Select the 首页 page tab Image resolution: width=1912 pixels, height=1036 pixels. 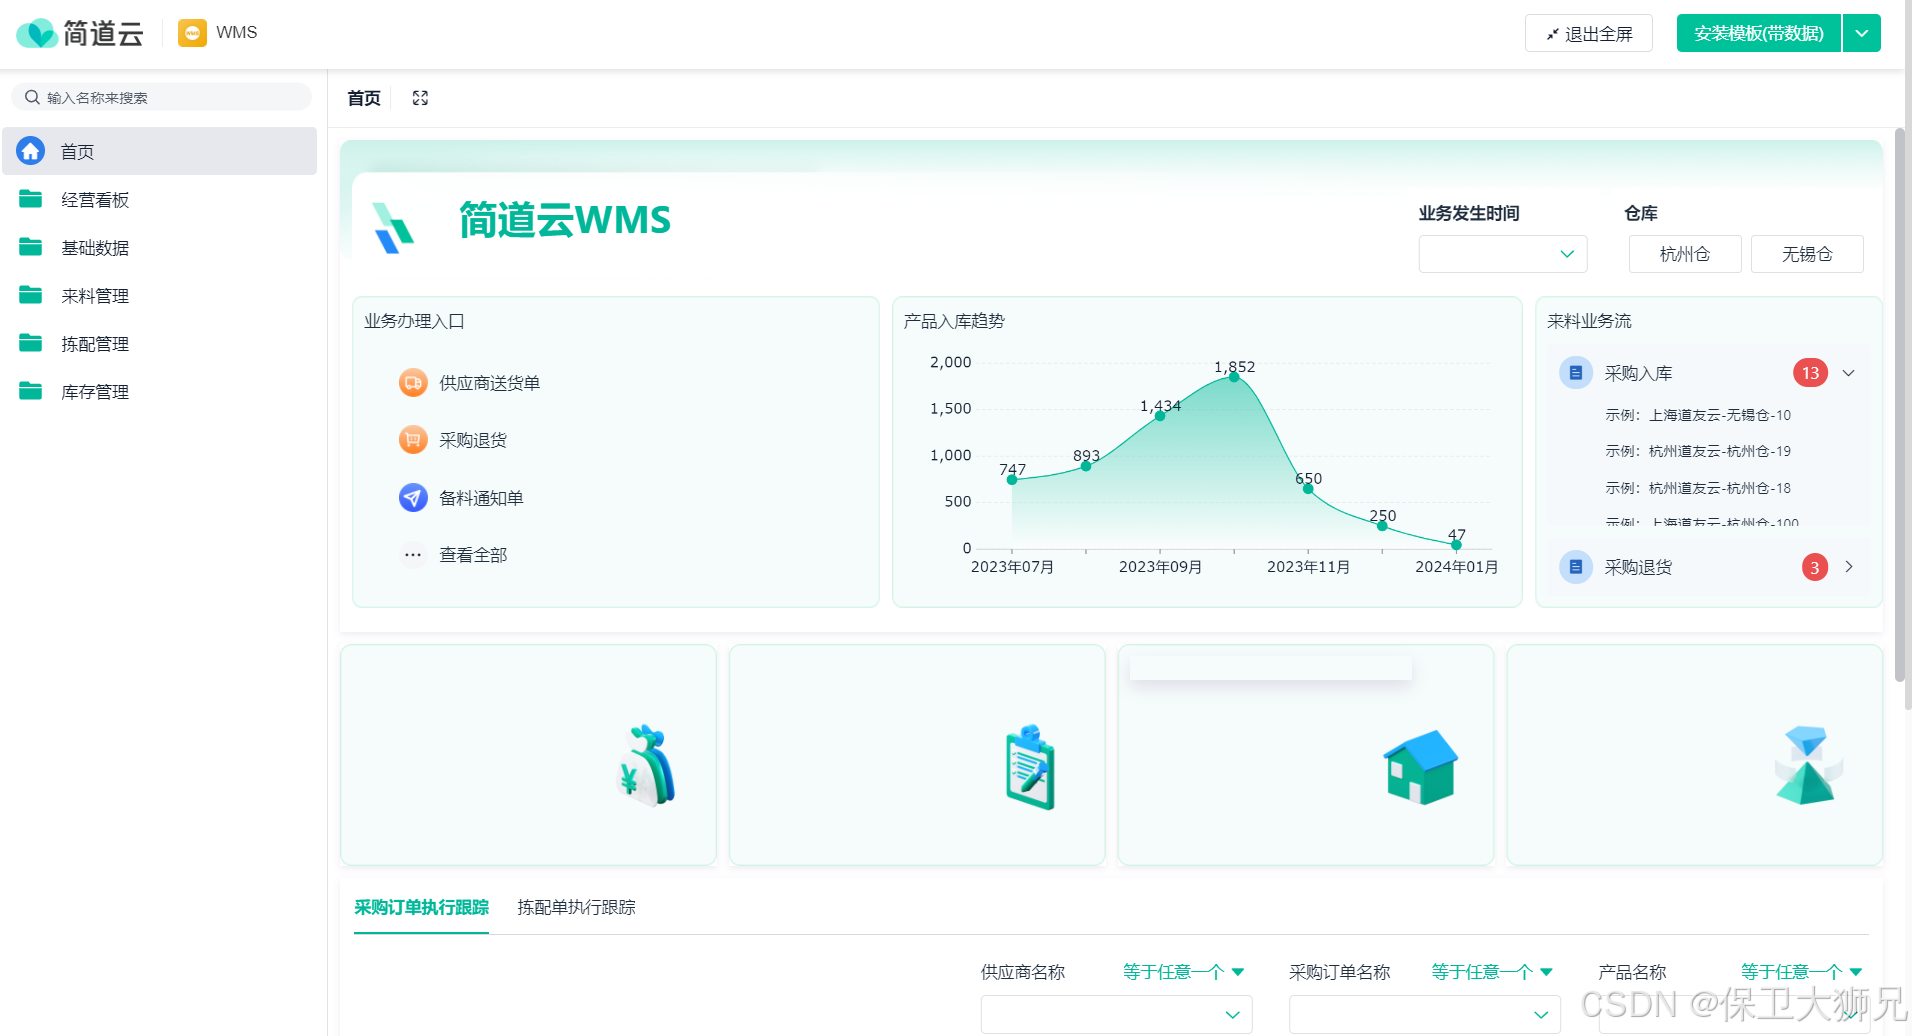click(x=364, y=98)
